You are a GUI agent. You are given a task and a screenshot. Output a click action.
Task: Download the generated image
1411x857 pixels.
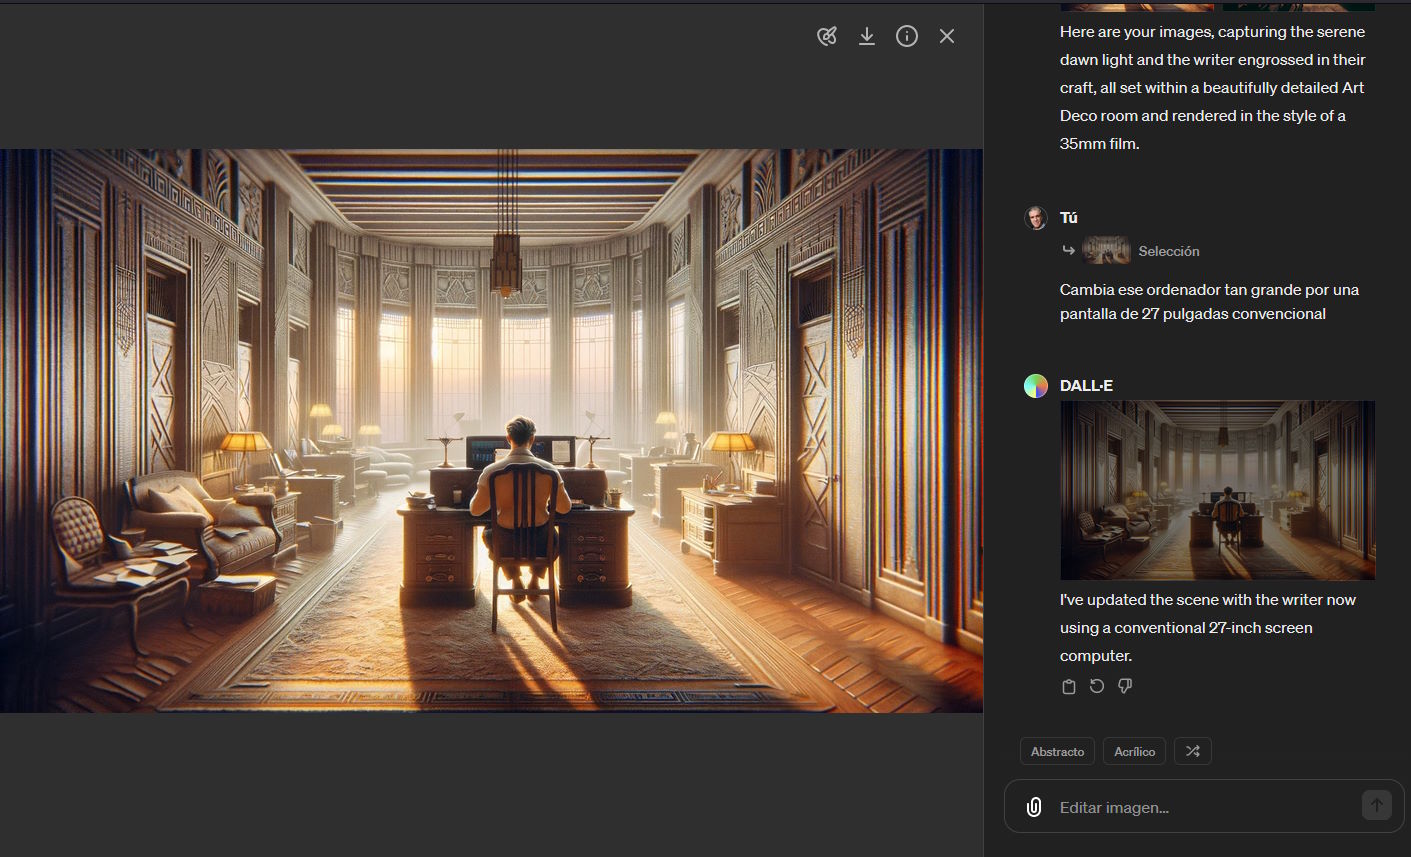point(867,37)
